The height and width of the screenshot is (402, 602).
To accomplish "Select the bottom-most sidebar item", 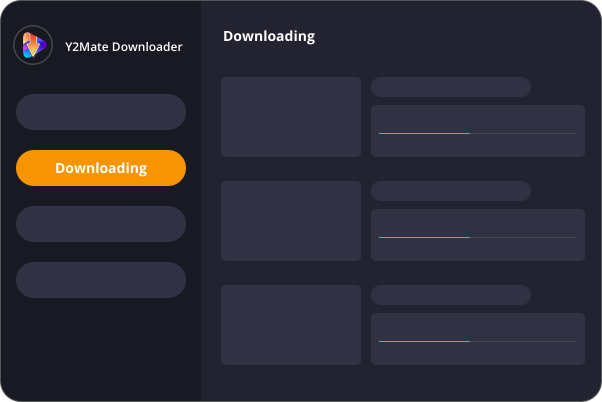I will pos(101,280).
